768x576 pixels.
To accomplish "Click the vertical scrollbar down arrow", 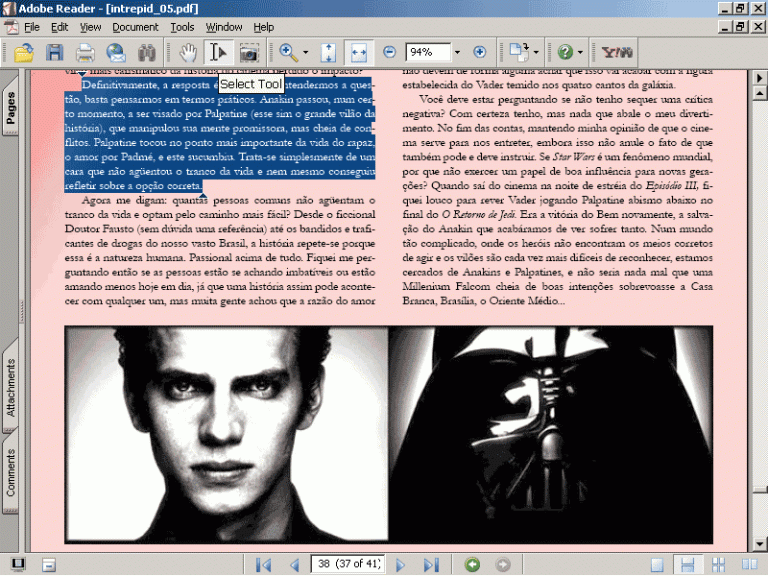I will point(759,543).
